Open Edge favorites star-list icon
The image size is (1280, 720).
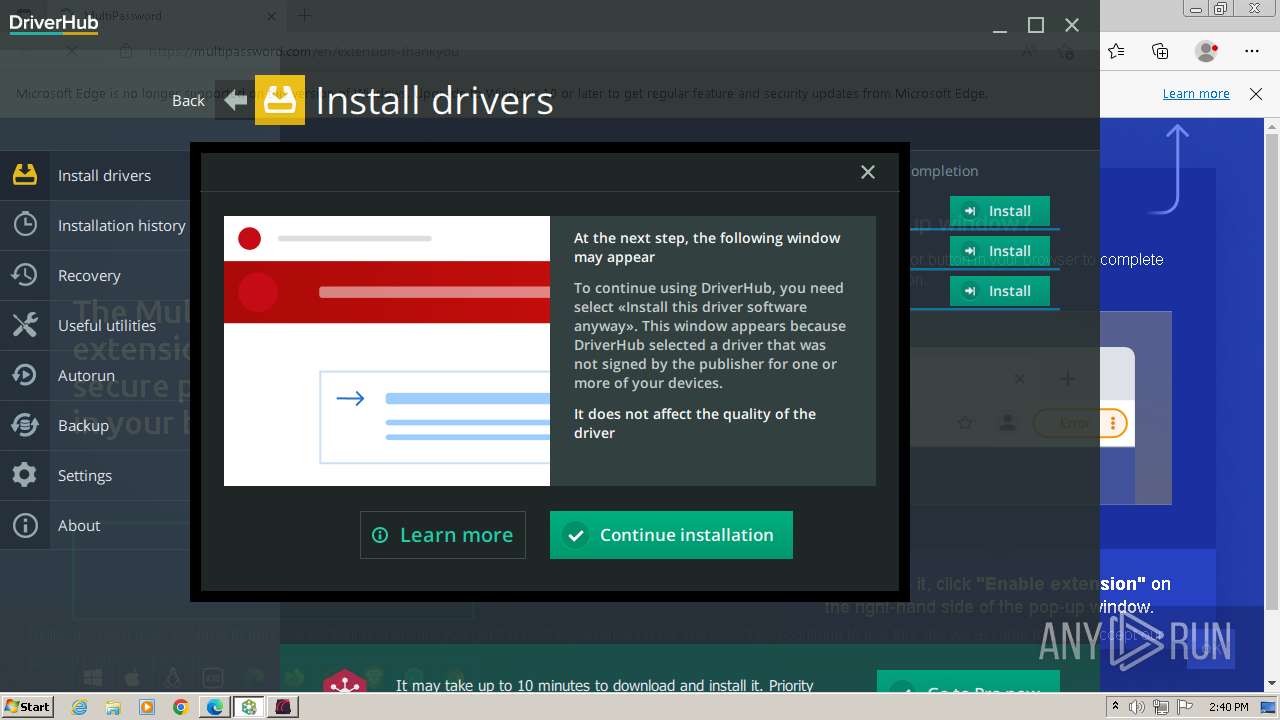tap(1116, 51)
